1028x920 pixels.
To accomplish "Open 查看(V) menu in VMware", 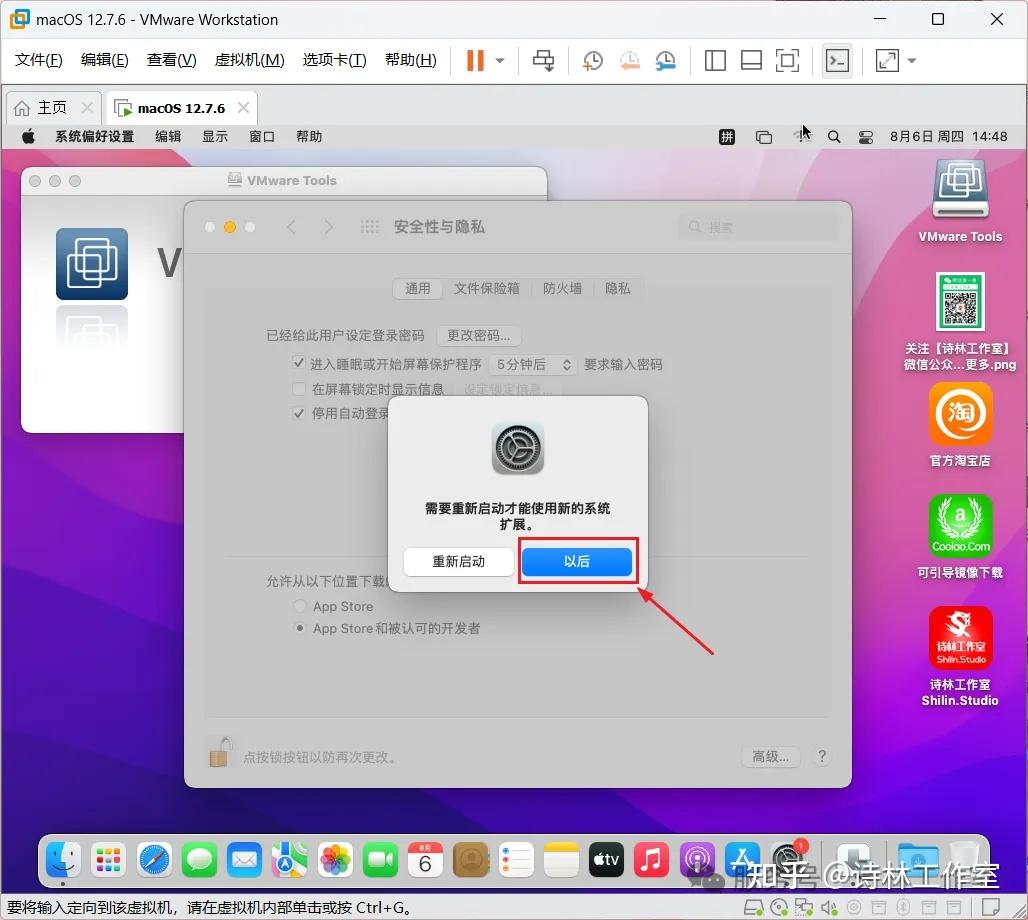I will (172, 60).
